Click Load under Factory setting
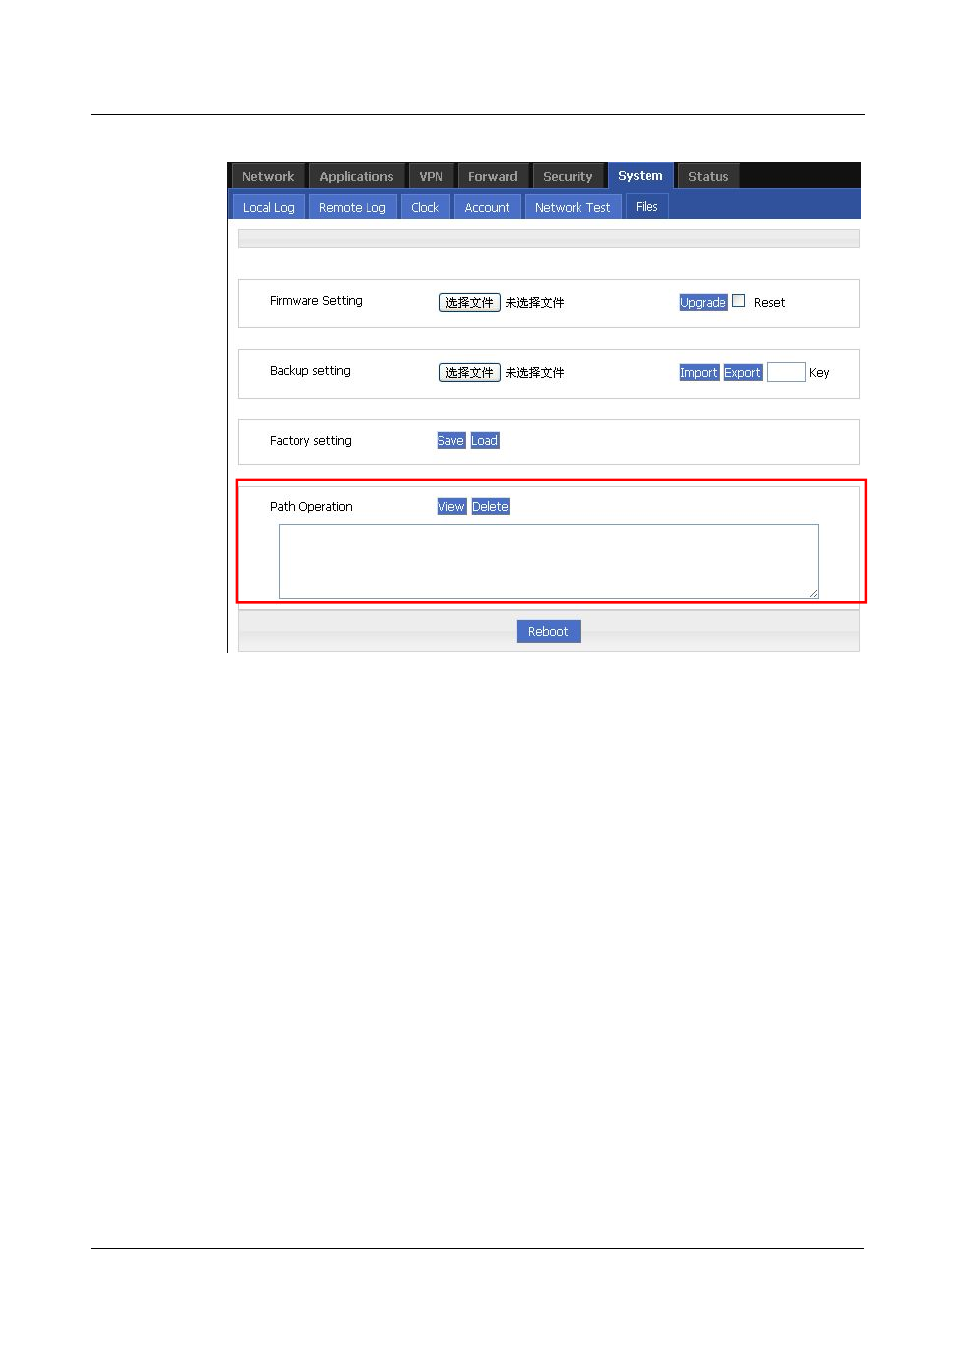The width and height of the screenshot is (955, 1350). 485,440
